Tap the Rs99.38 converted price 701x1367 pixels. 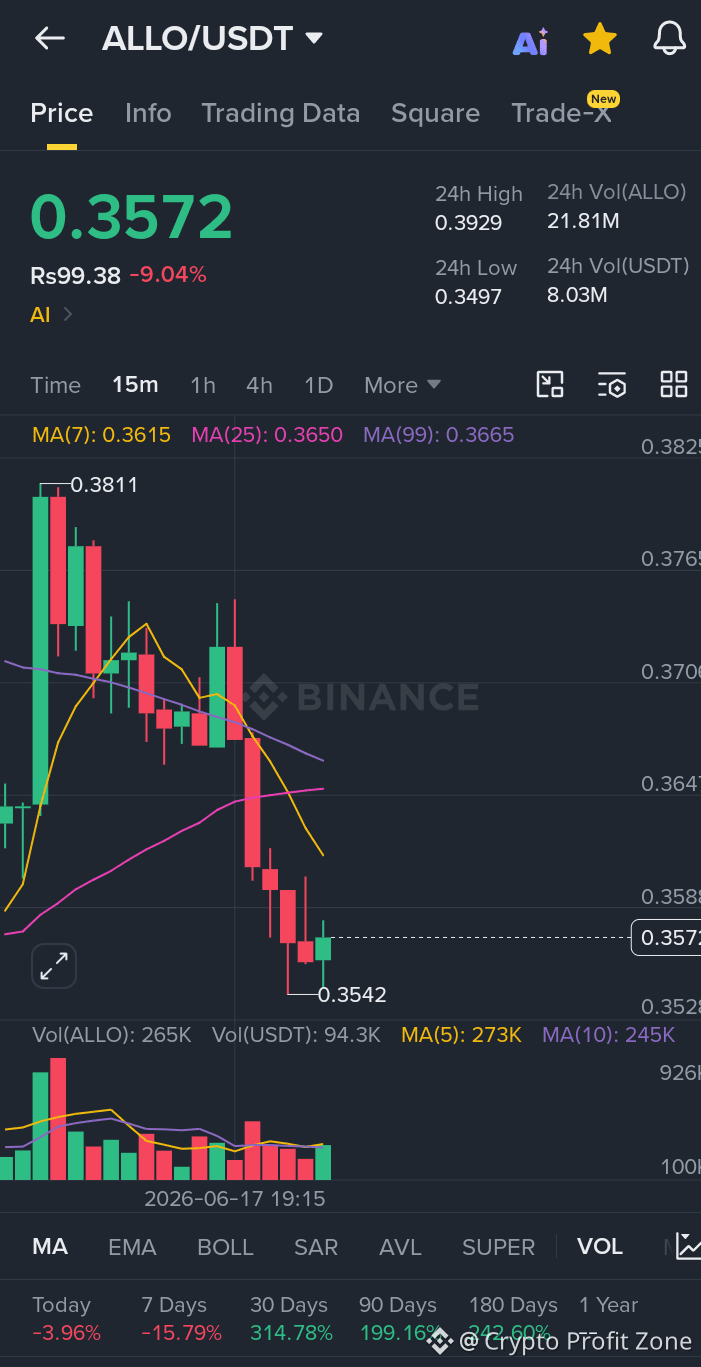[75, 275]
